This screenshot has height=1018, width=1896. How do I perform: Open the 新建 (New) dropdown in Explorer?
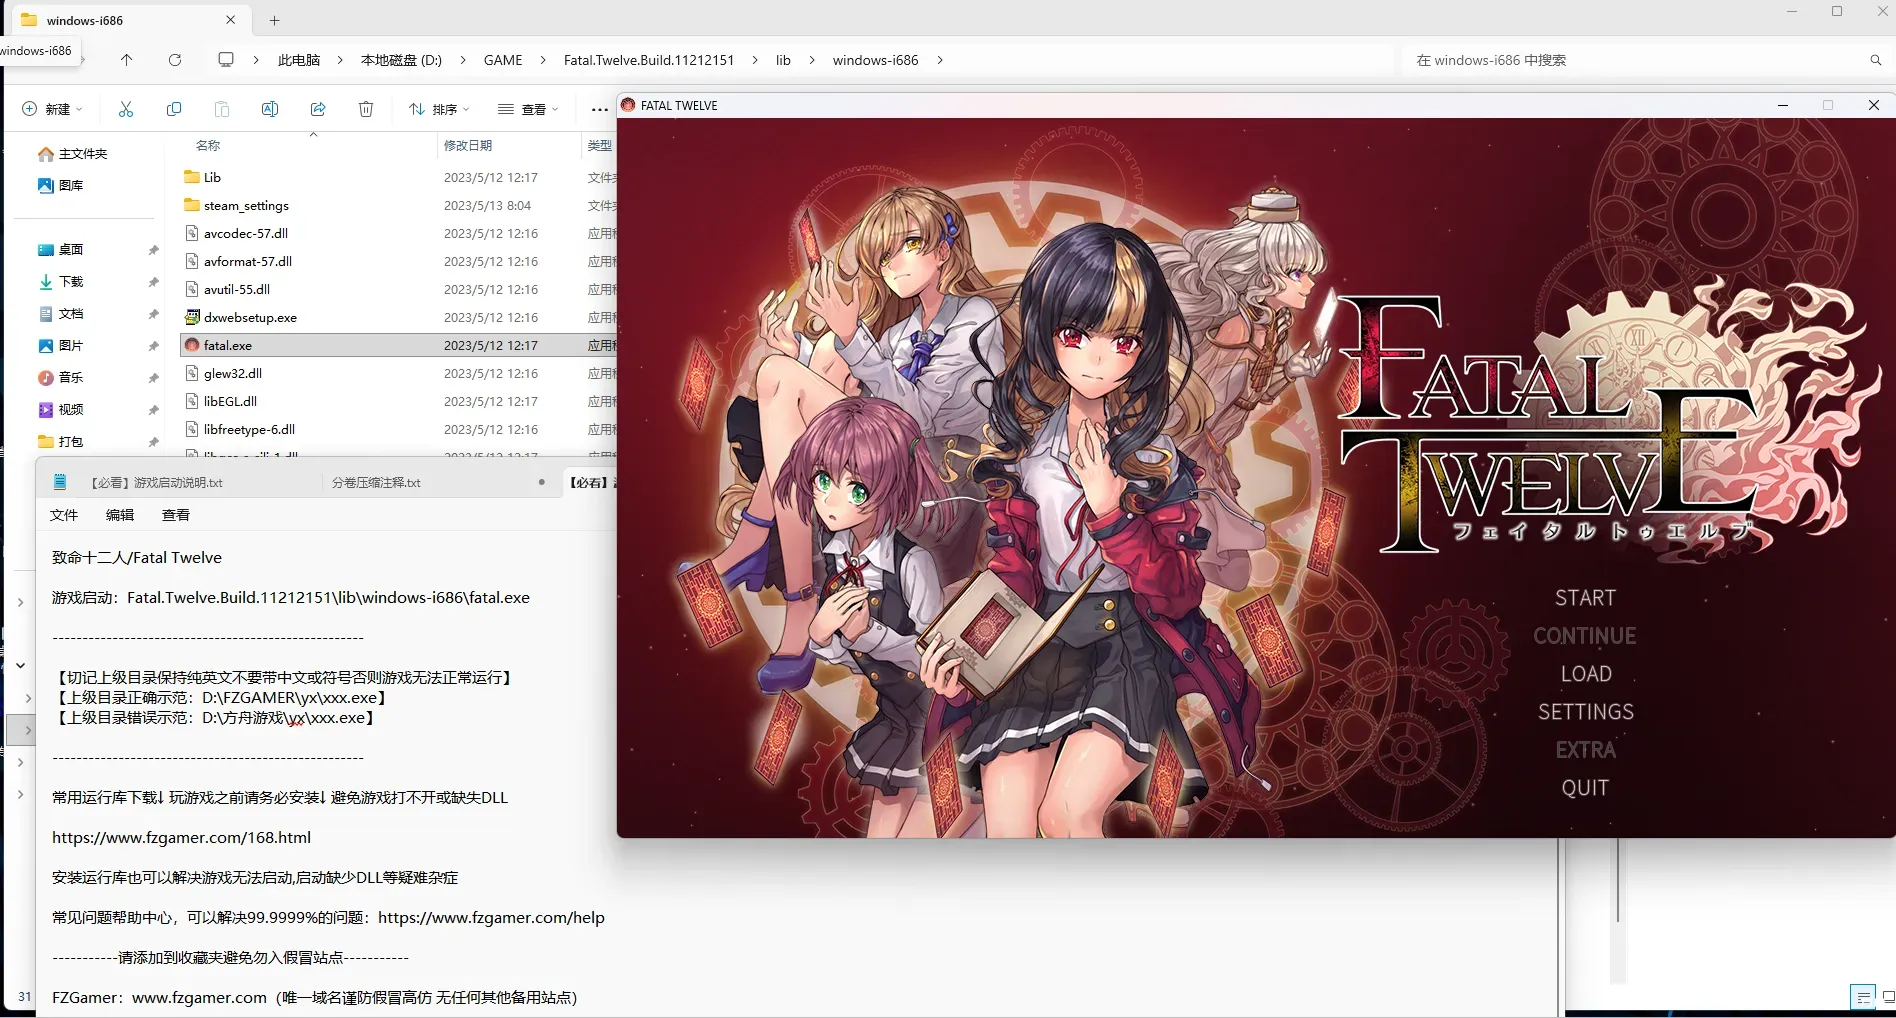point(52,109)
